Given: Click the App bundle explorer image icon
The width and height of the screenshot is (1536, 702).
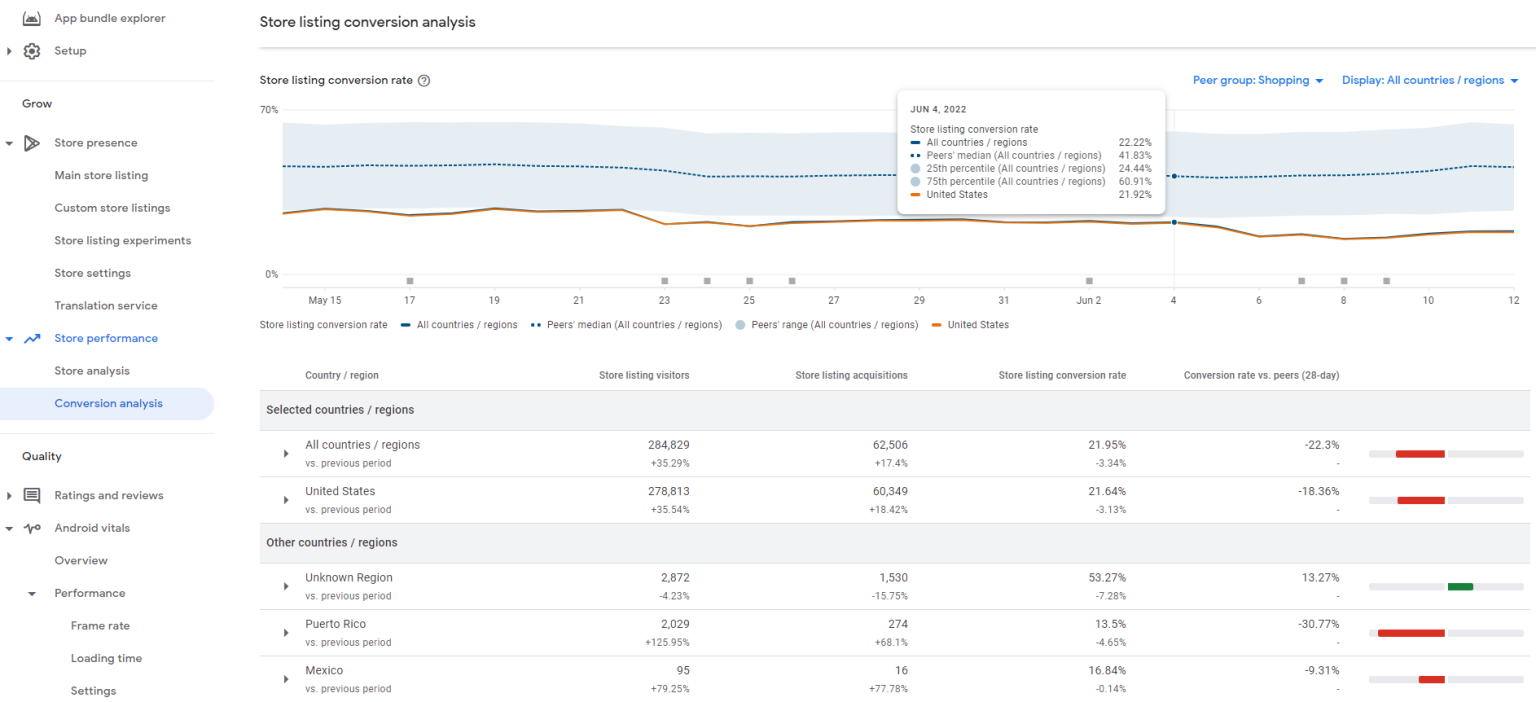Looking at the screenshot, I should click(30, 17).
